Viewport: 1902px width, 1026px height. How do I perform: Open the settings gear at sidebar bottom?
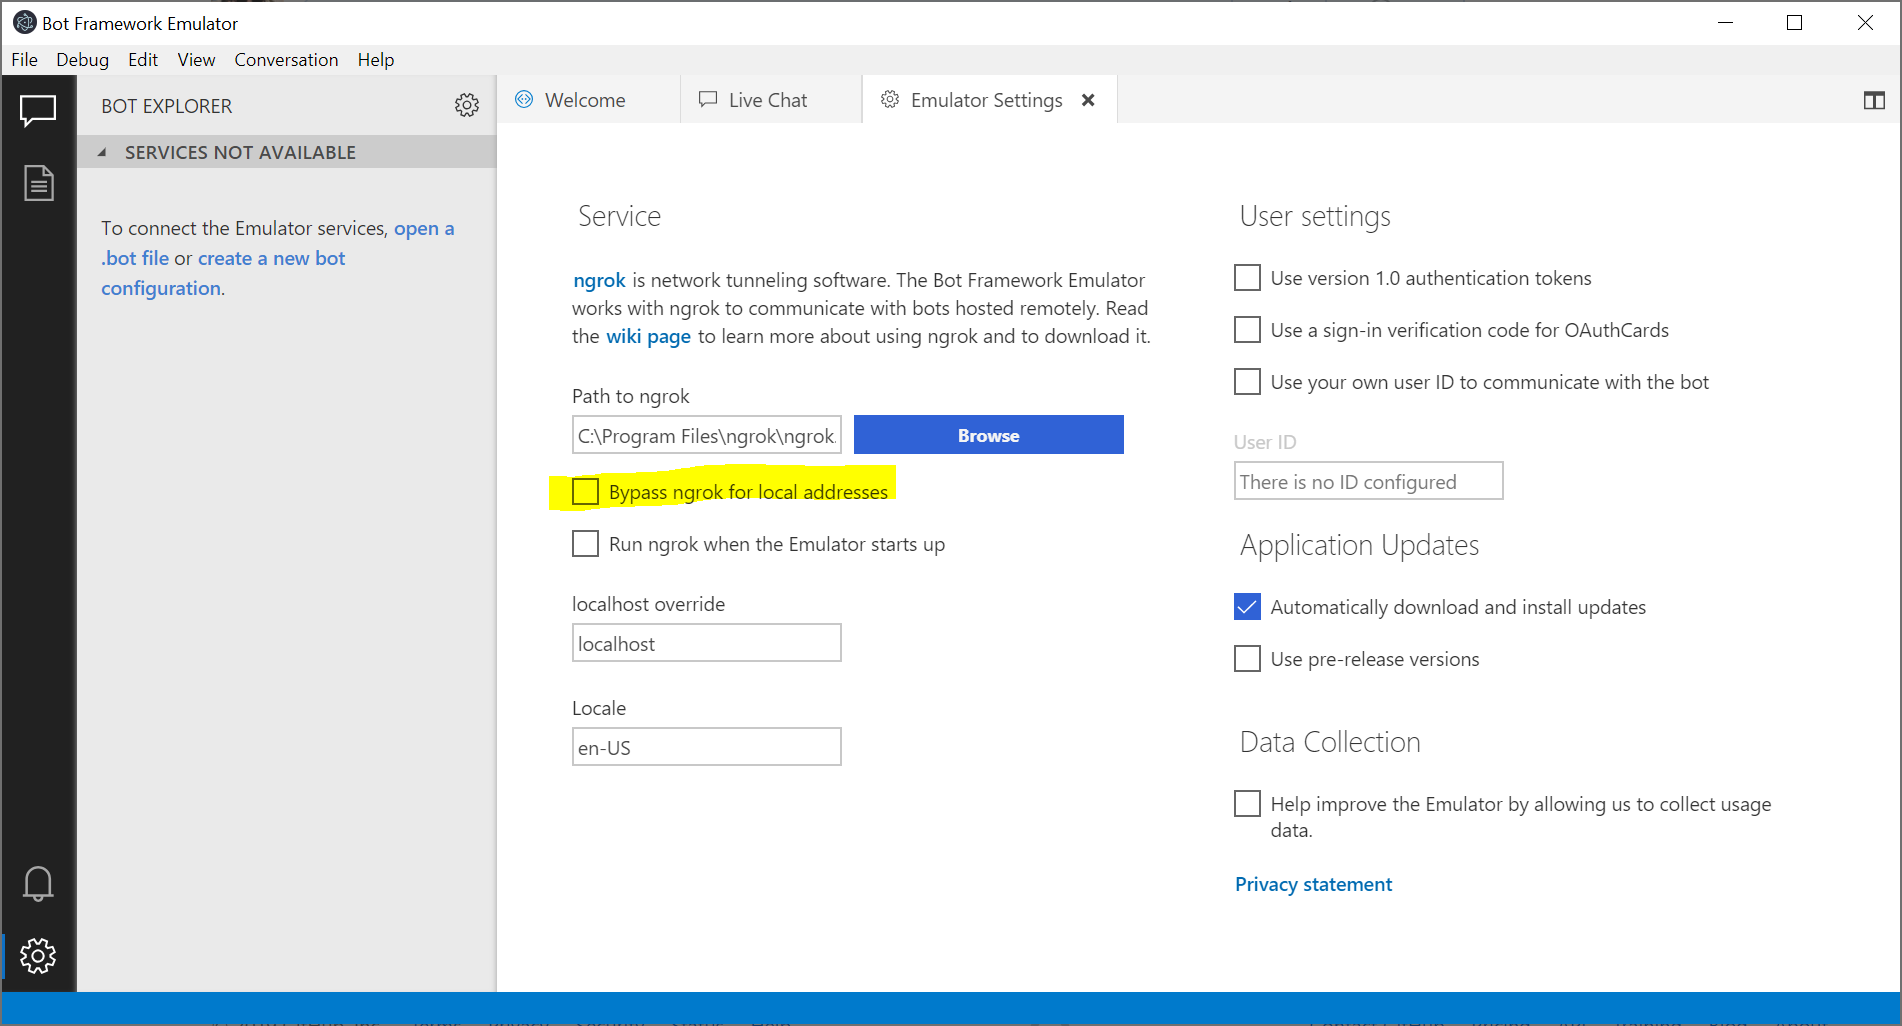[38, 956]
